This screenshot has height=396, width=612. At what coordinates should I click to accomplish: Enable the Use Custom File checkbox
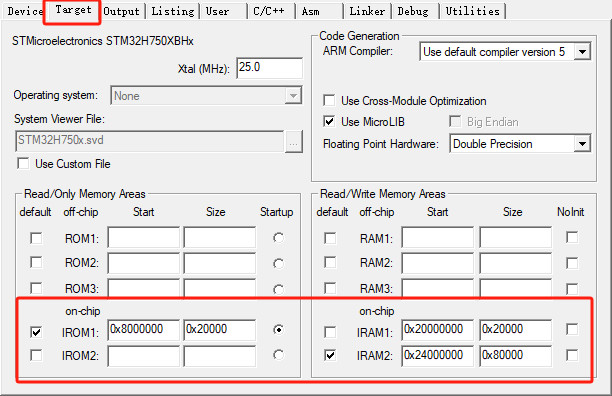[x=23, y=163]
